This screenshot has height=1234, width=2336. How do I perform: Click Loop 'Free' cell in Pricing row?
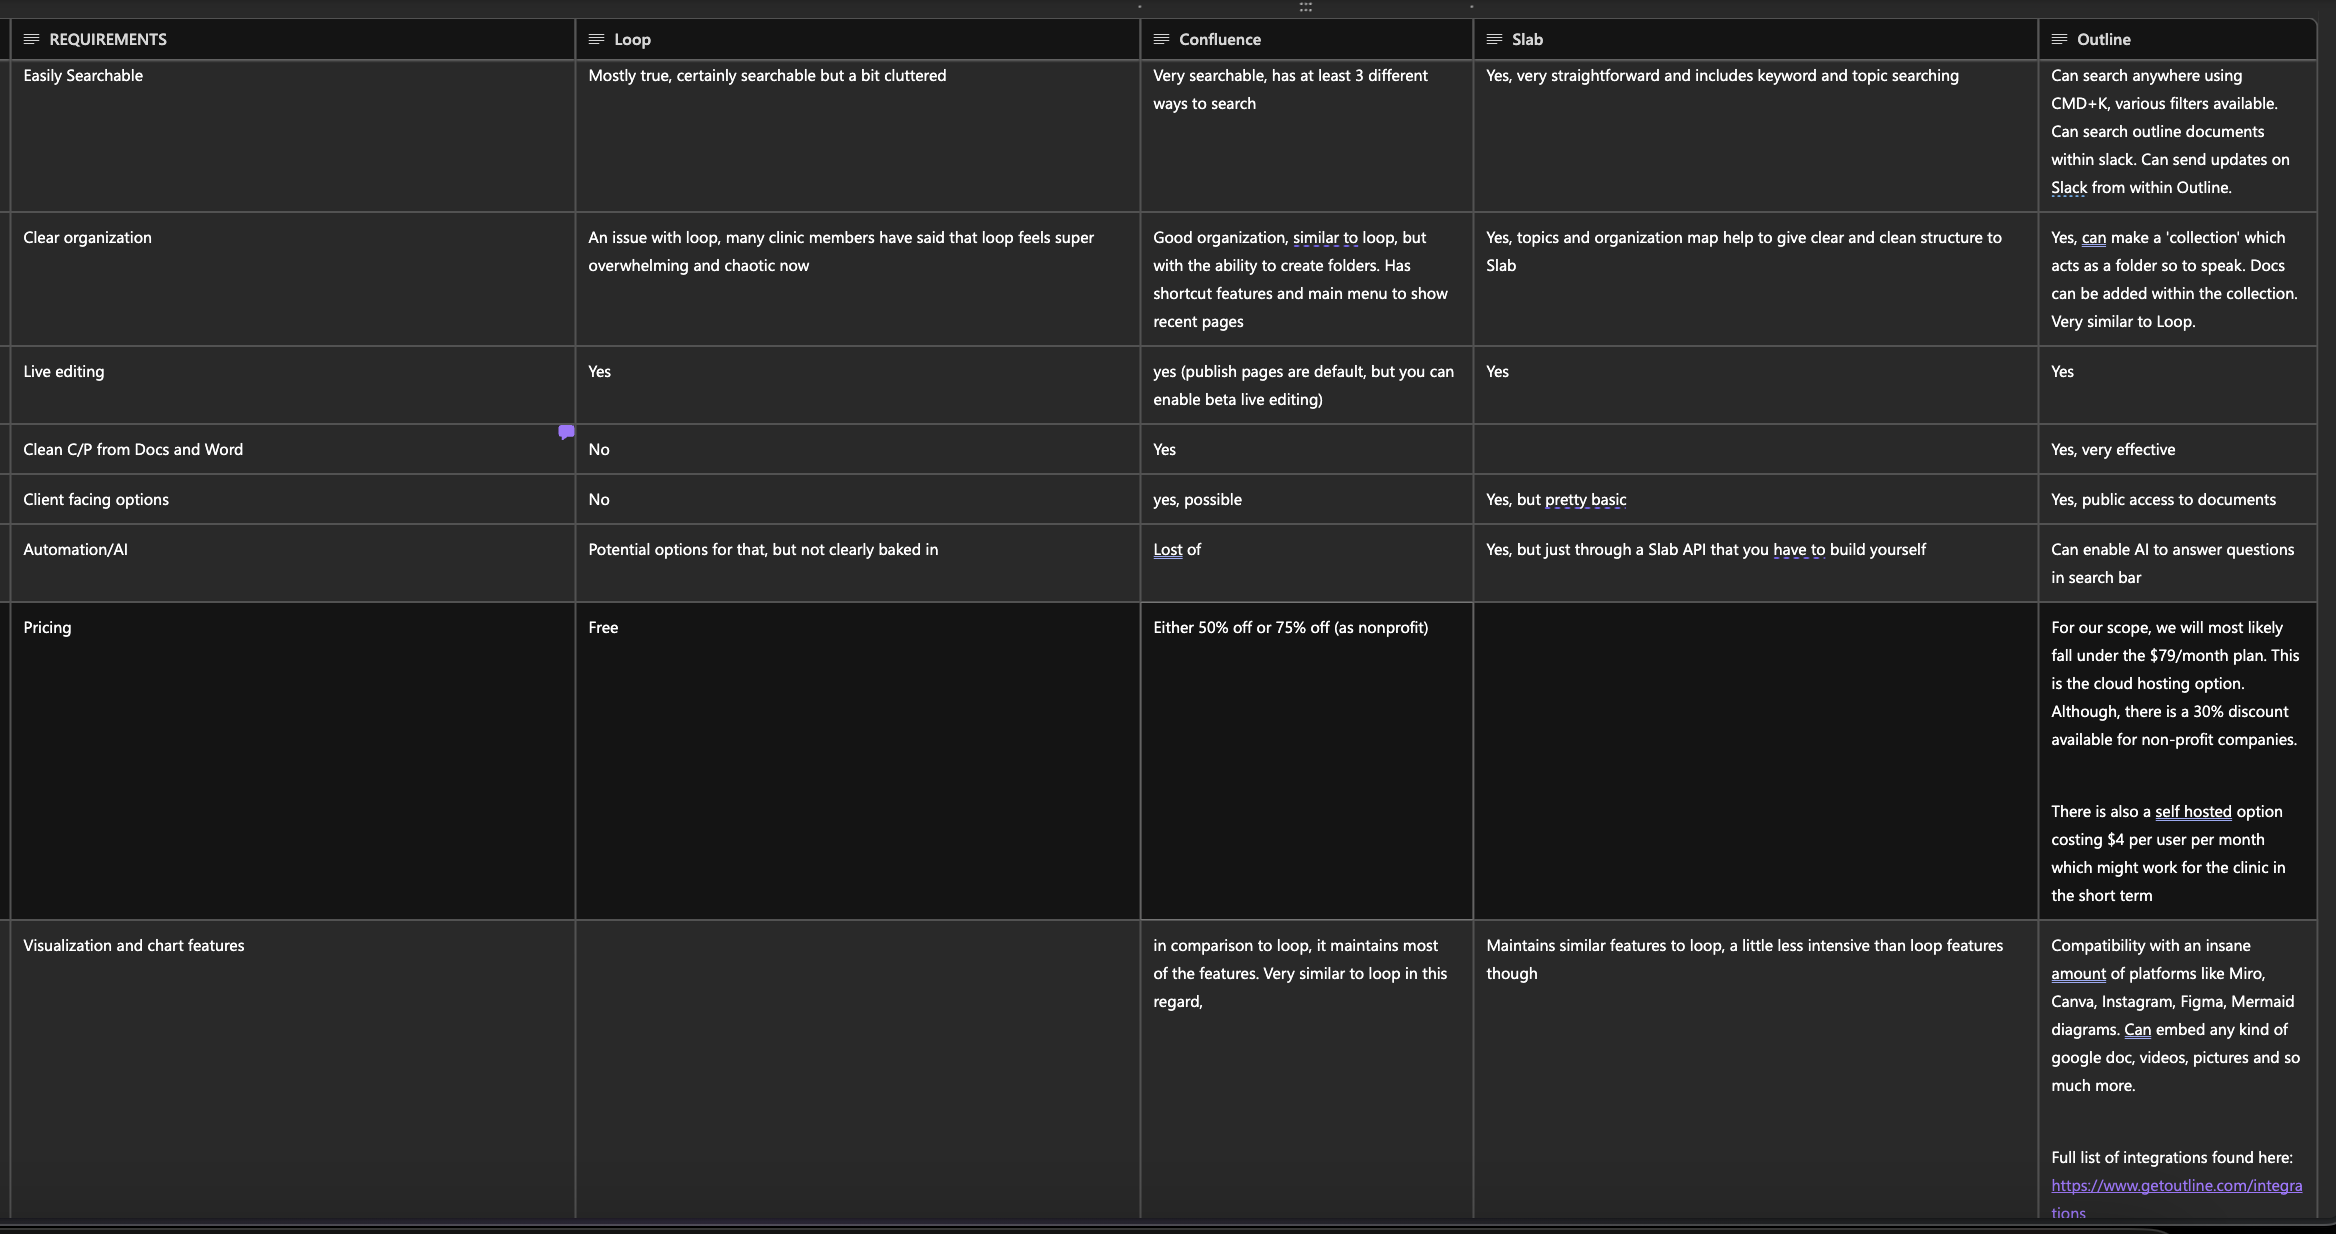coord(858,761)
